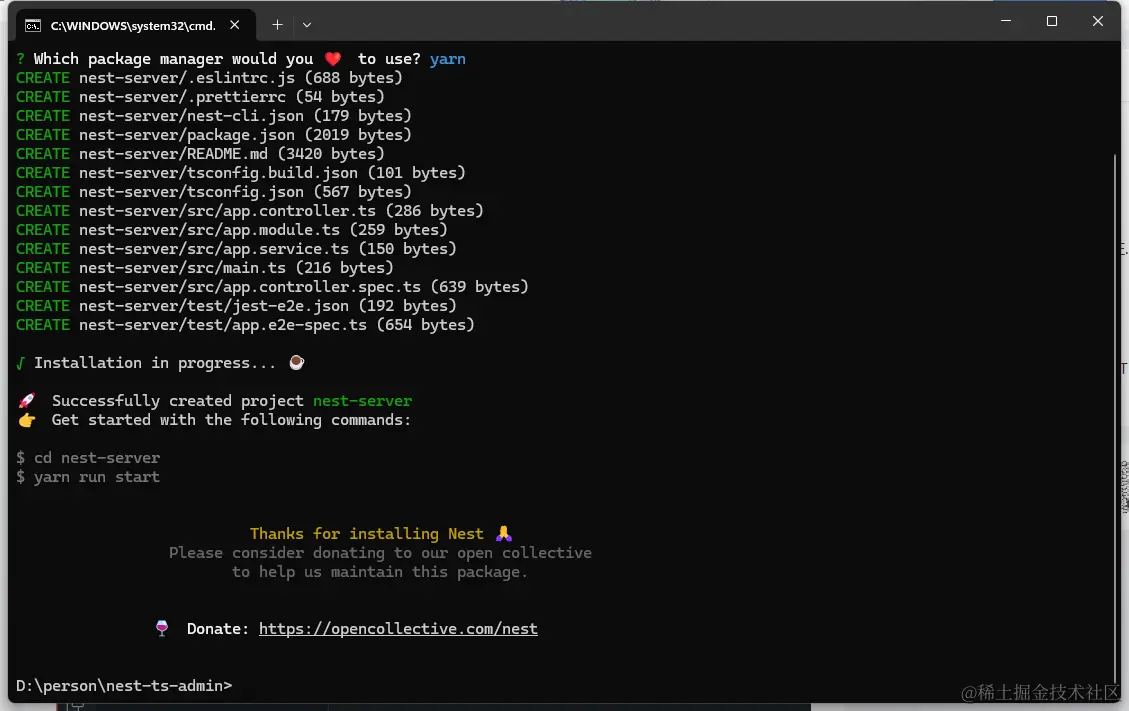
Task: Click the praying hands emoji
Action: click(503, 534)
